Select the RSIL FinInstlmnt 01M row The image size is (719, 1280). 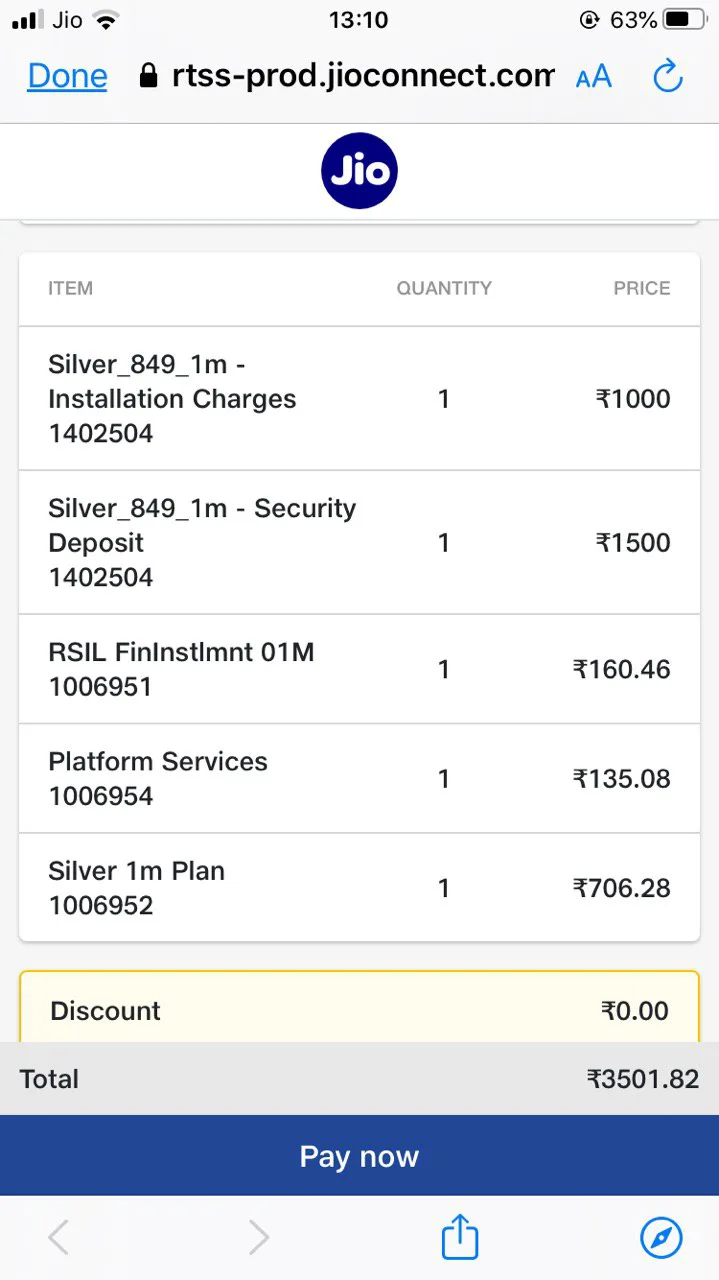359,669
